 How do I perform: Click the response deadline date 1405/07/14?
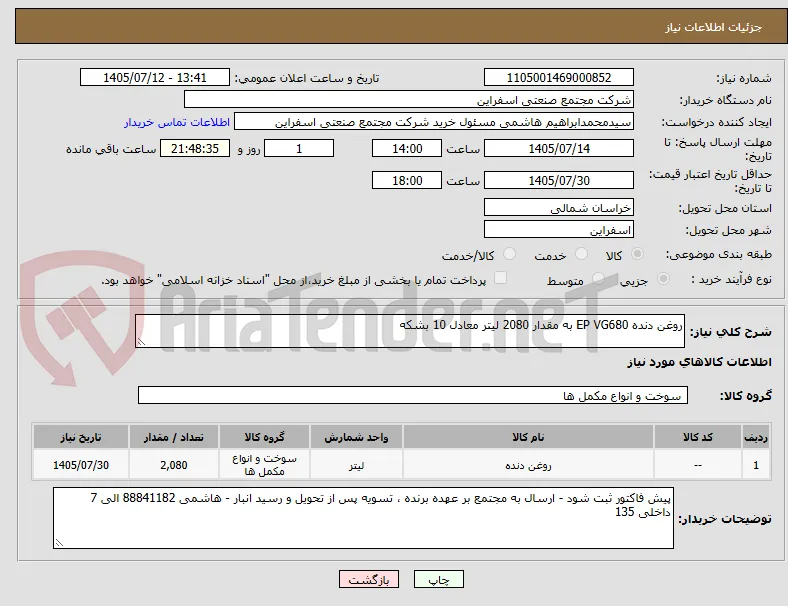pyautogui.click(x=558, y=148)
